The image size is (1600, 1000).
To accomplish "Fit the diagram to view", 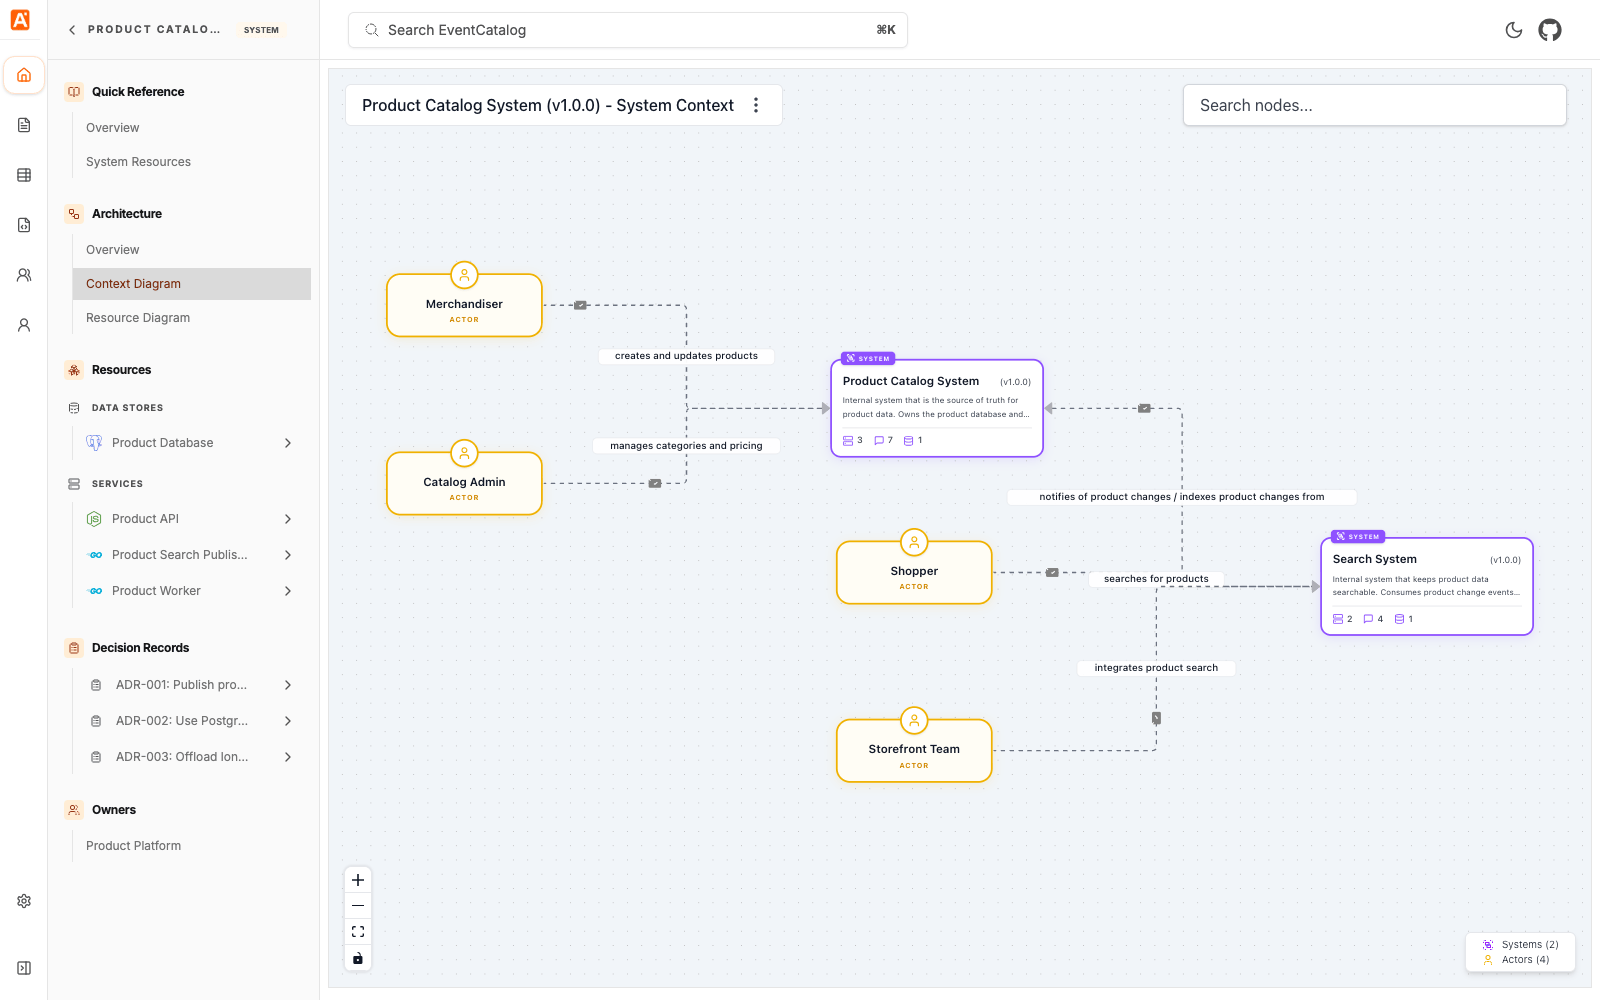I will (358, 932).
